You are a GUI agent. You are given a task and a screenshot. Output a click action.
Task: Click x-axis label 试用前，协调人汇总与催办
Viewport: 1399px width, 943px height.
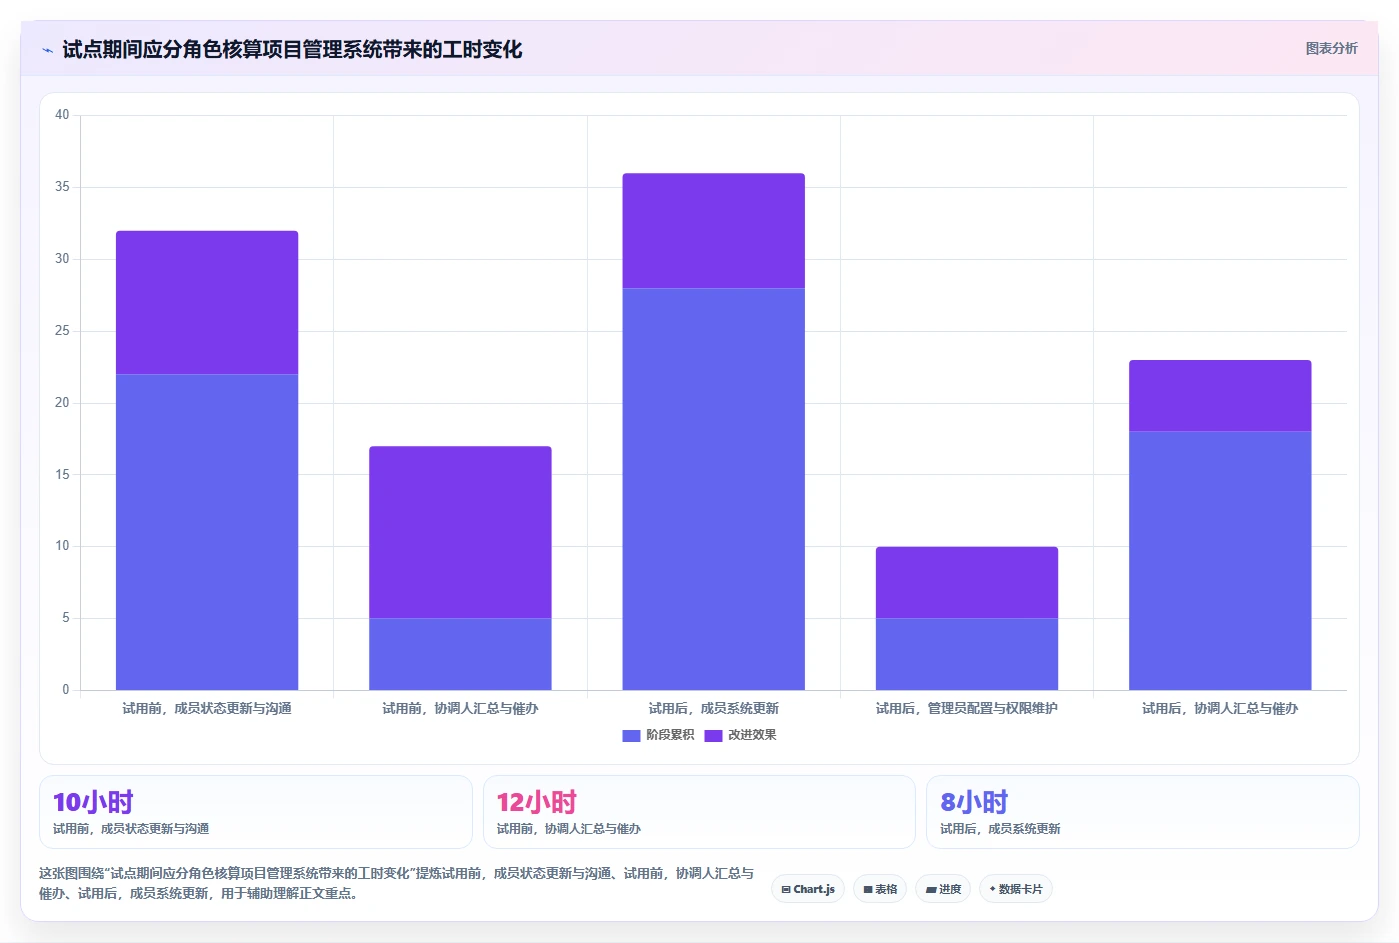pyautogui.click(x=460, y=708)
